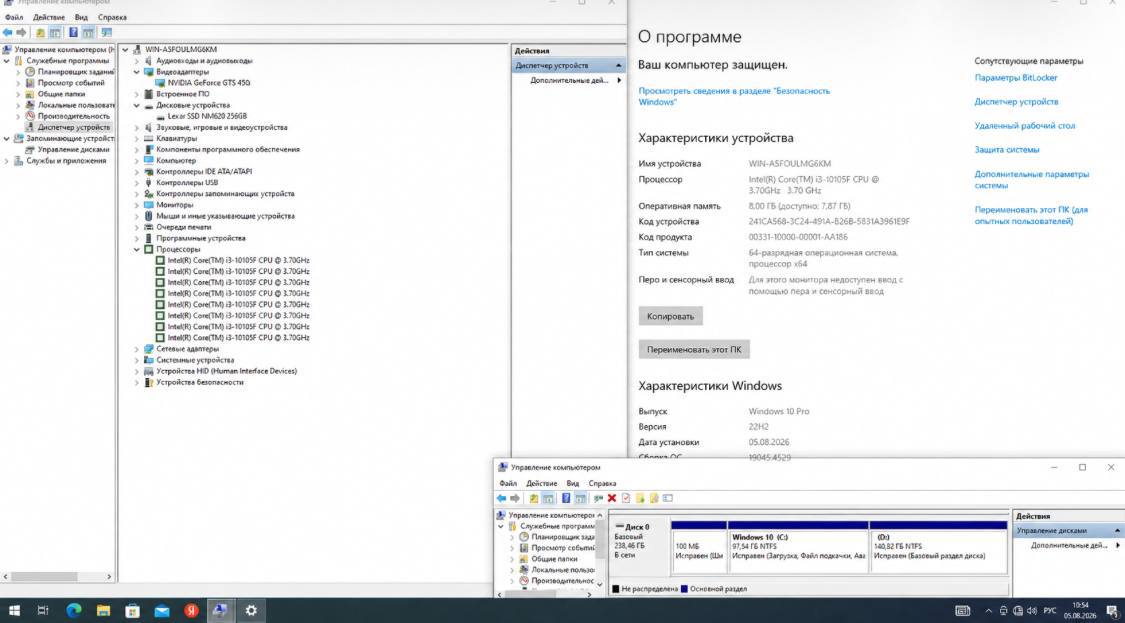Open Файл menu in Device Manager window
1125x623 pixels.
14,17
